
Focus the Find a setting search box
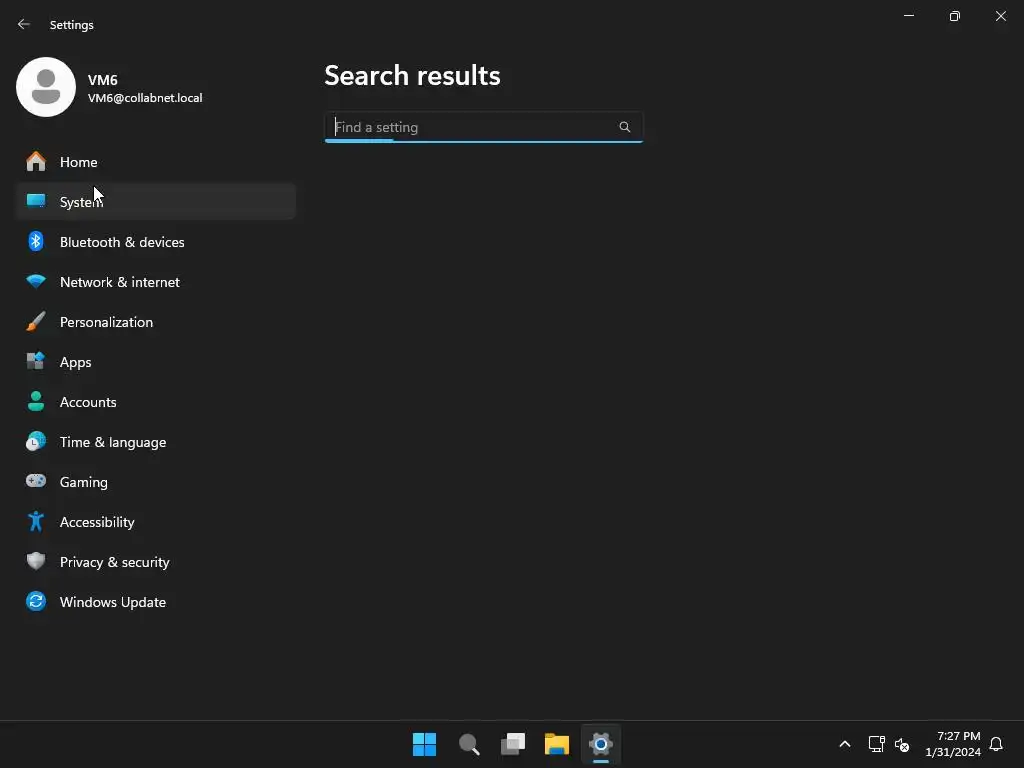pos(484,127)
